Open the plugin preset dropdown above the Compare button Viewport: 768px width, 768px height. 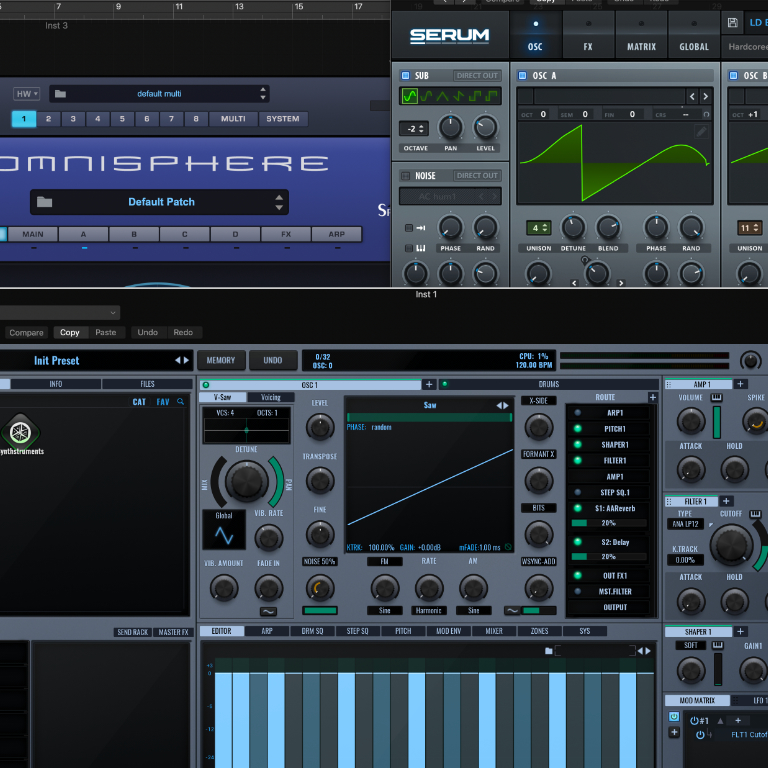[x=59, y=312]
